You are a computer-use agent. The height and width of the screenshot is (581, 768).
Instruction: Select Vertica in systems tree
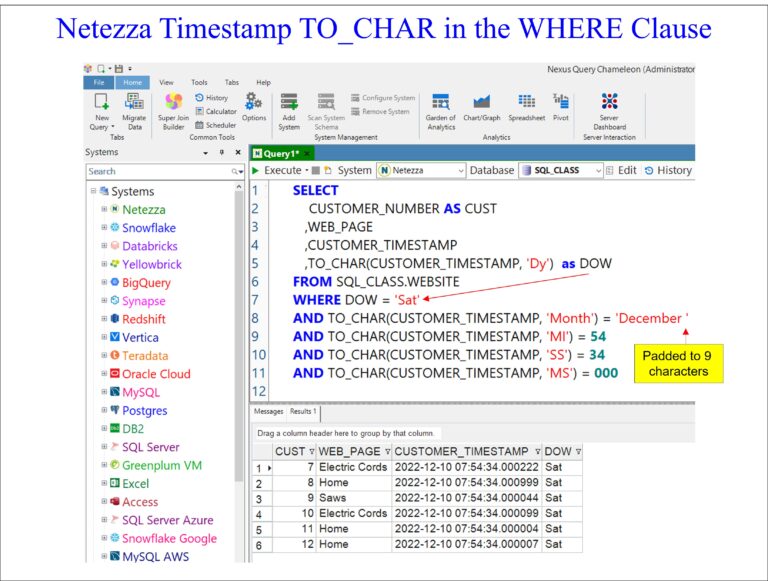[x=140, y=338]
